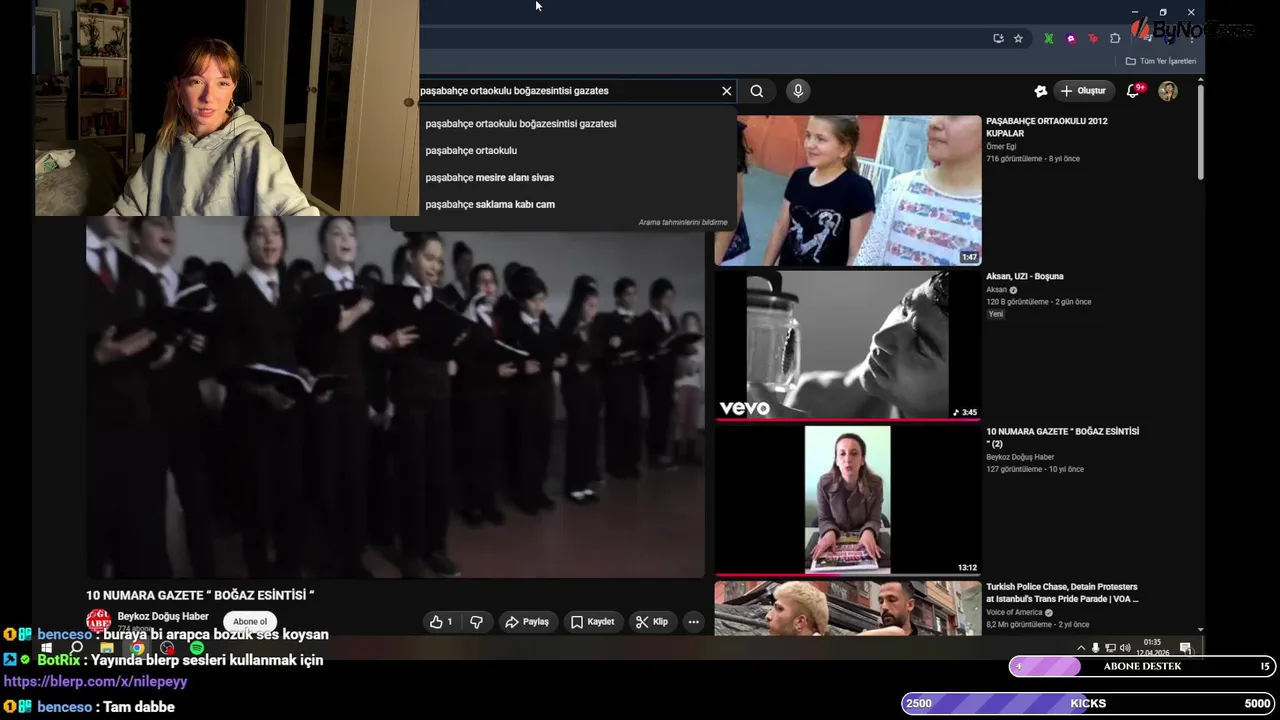Click the Ömer Egi channel name
1280x720 pixels.
tap(1001, 147)
